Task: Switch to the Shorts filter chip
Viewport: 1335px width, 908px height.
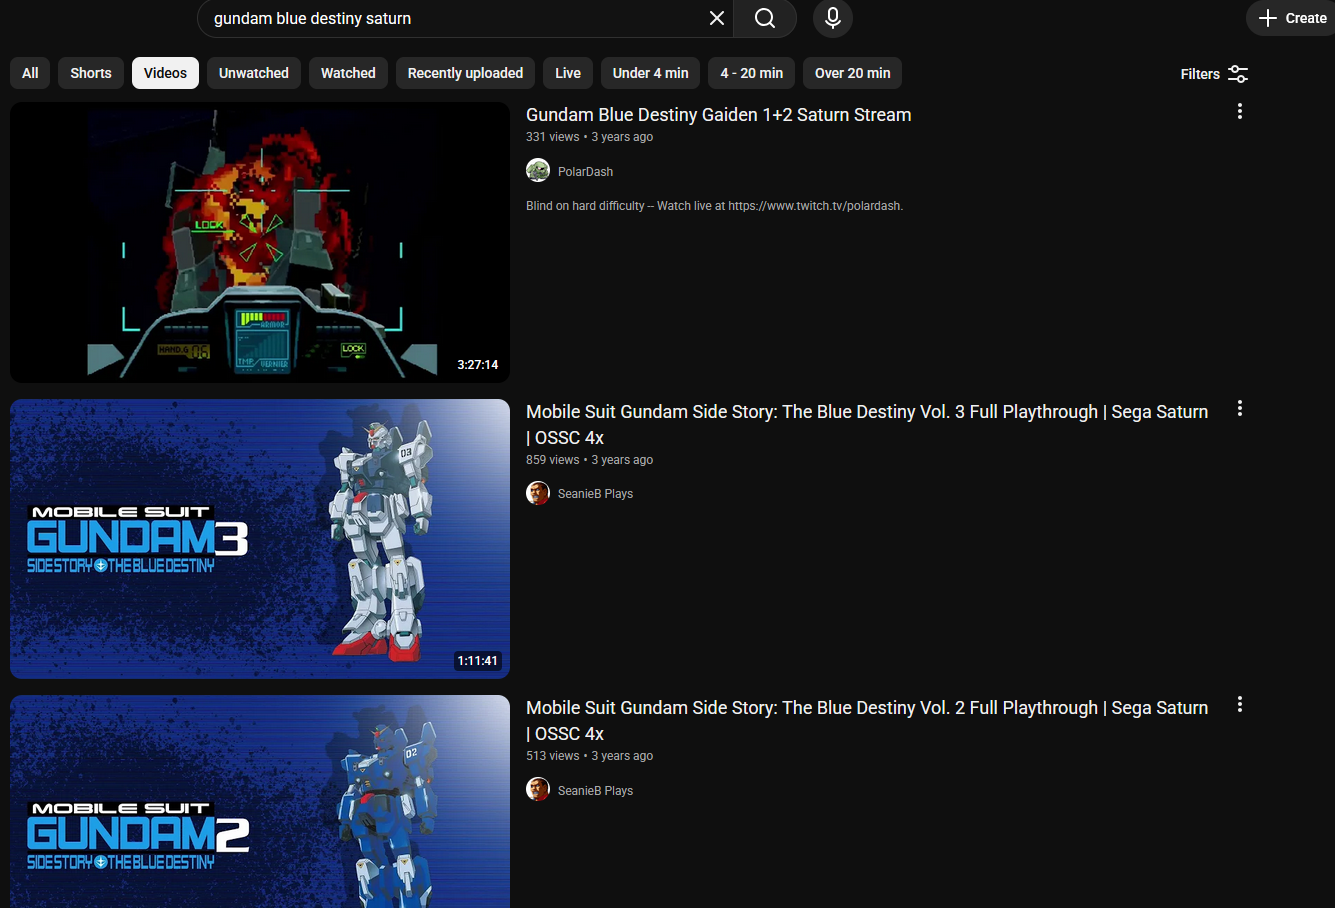Action: 91,73
